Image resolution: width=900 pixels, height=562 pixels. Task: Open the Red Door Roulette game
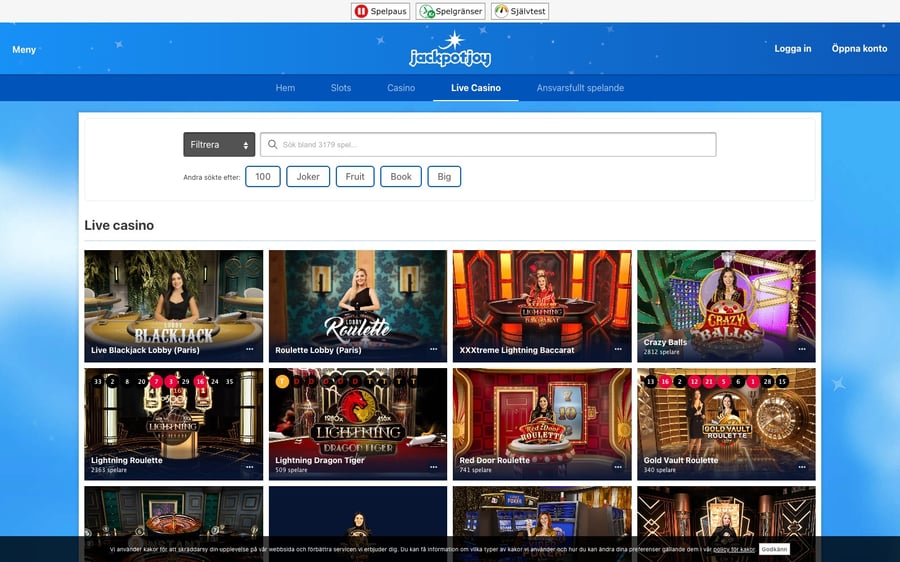point(542,424)
